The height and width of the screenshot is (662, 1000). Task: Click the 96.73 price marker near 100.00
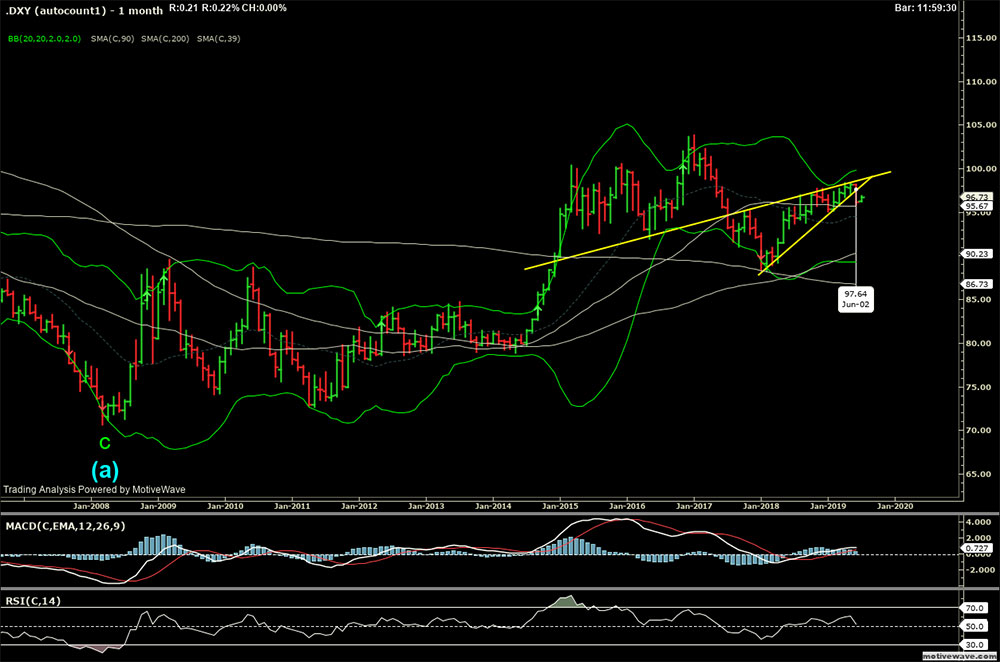(974, 198)
